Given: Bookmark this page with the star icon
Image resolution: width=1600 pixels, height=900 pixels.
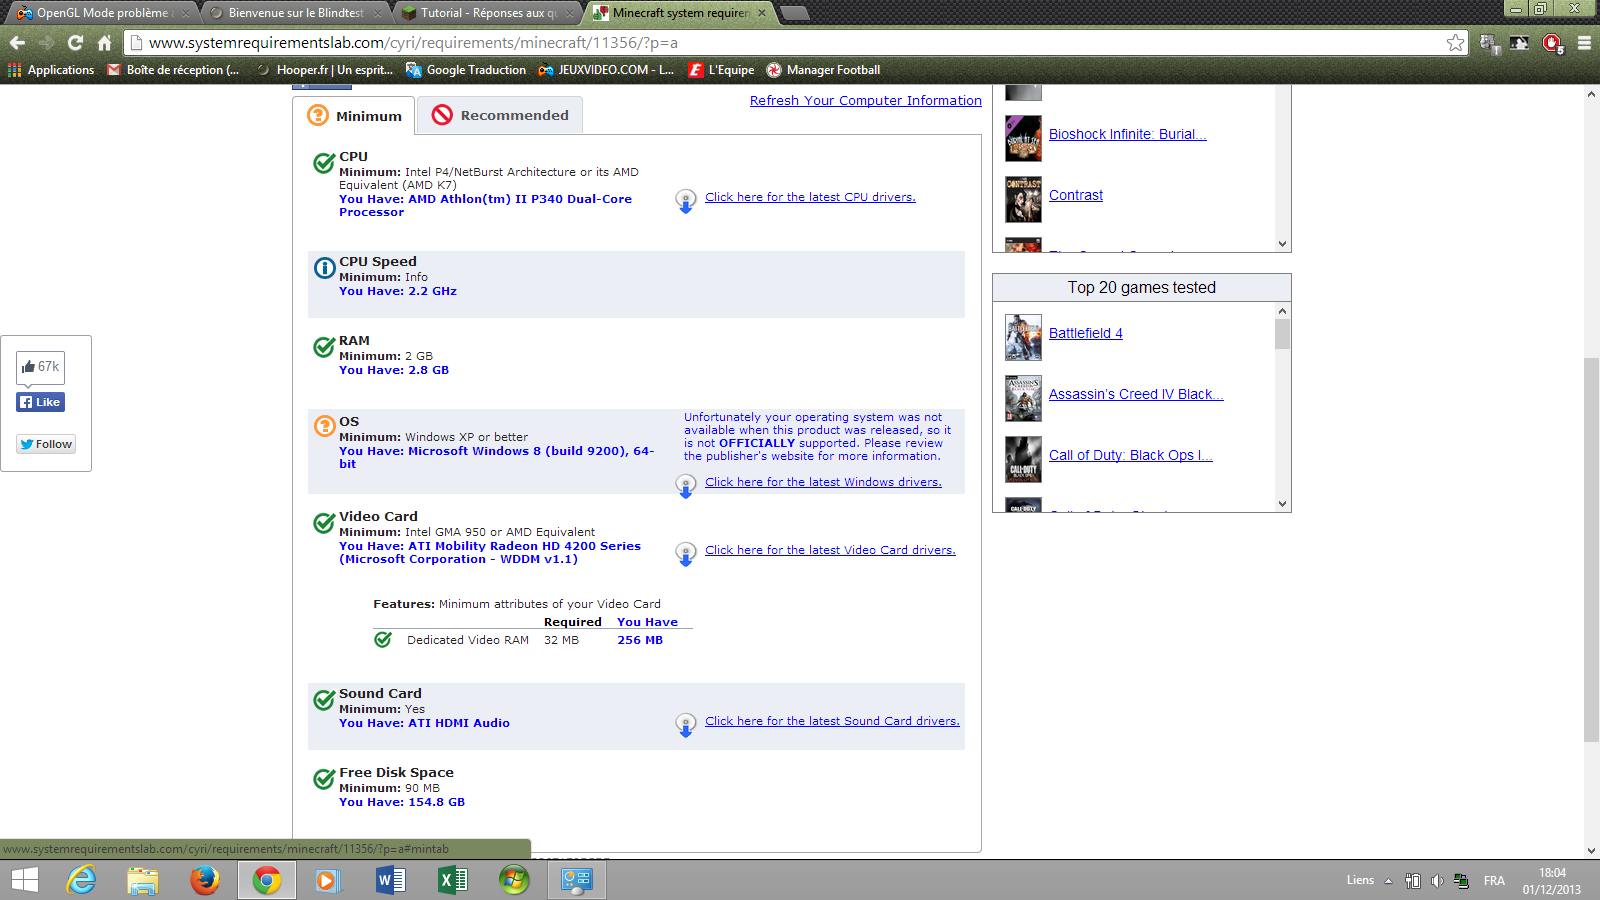Looking at the screenshot, I should pyautogui.click(x=1455, y=43).
